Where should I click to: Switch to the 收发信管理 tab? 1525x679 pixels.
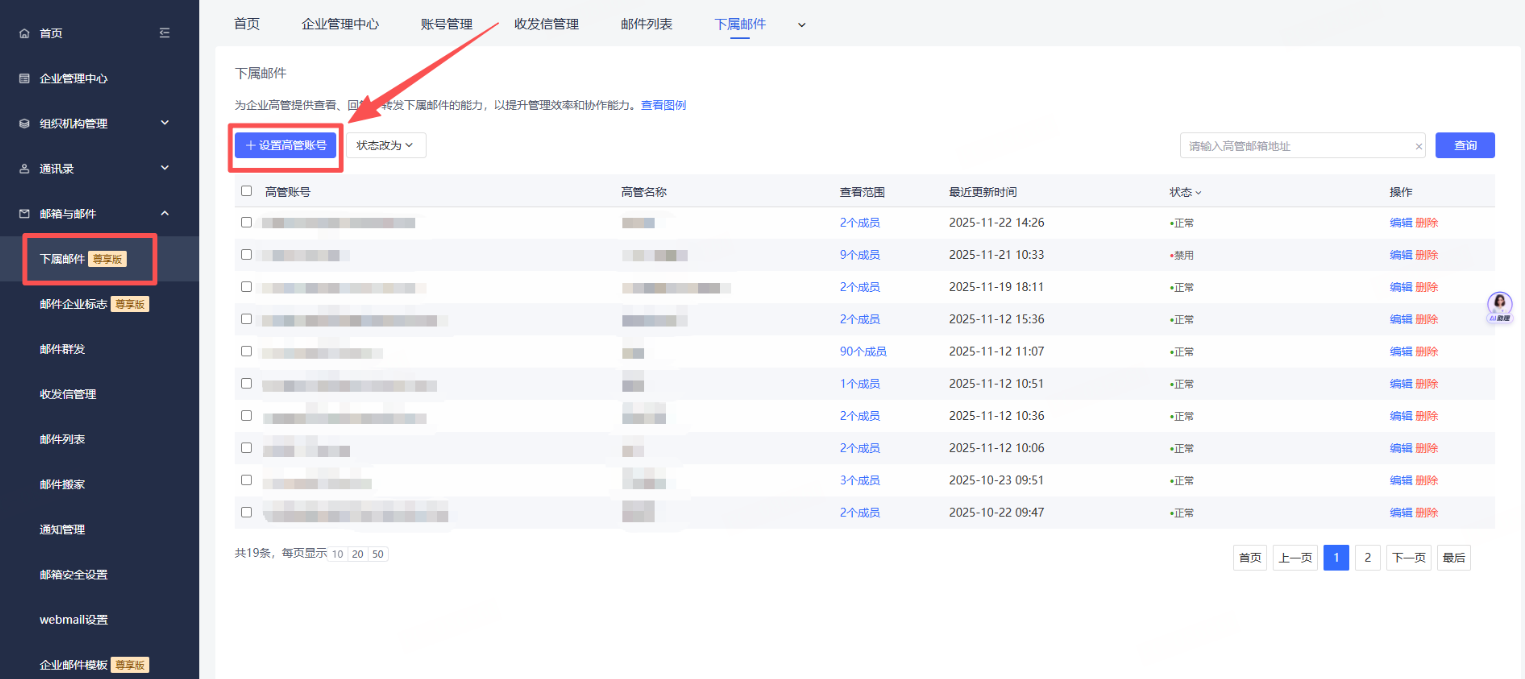pos(546,24)
